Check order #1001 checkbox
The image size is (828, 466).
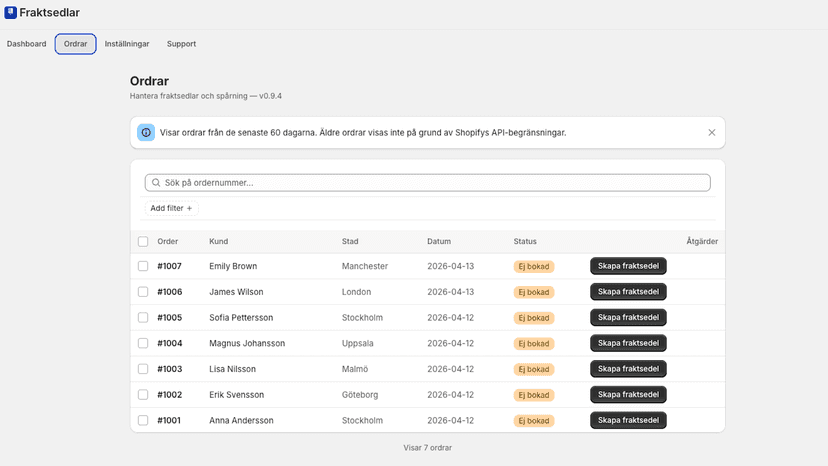[143, 421]
